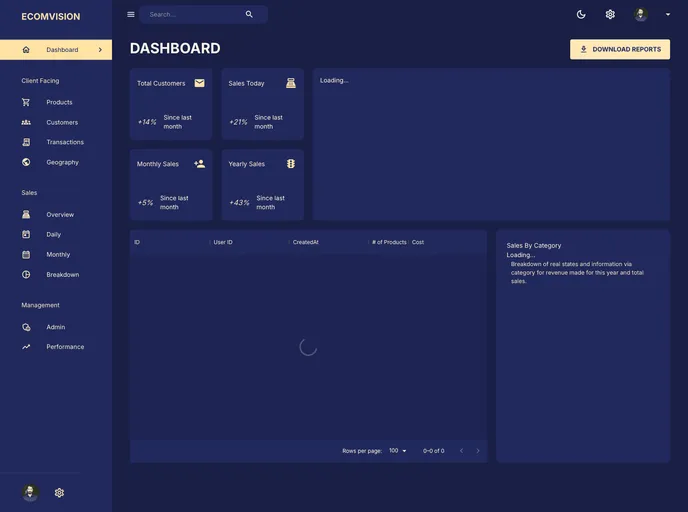Click the Breakdown pie chart icon
The image size is (688, 512).
[x=26, y=275]
